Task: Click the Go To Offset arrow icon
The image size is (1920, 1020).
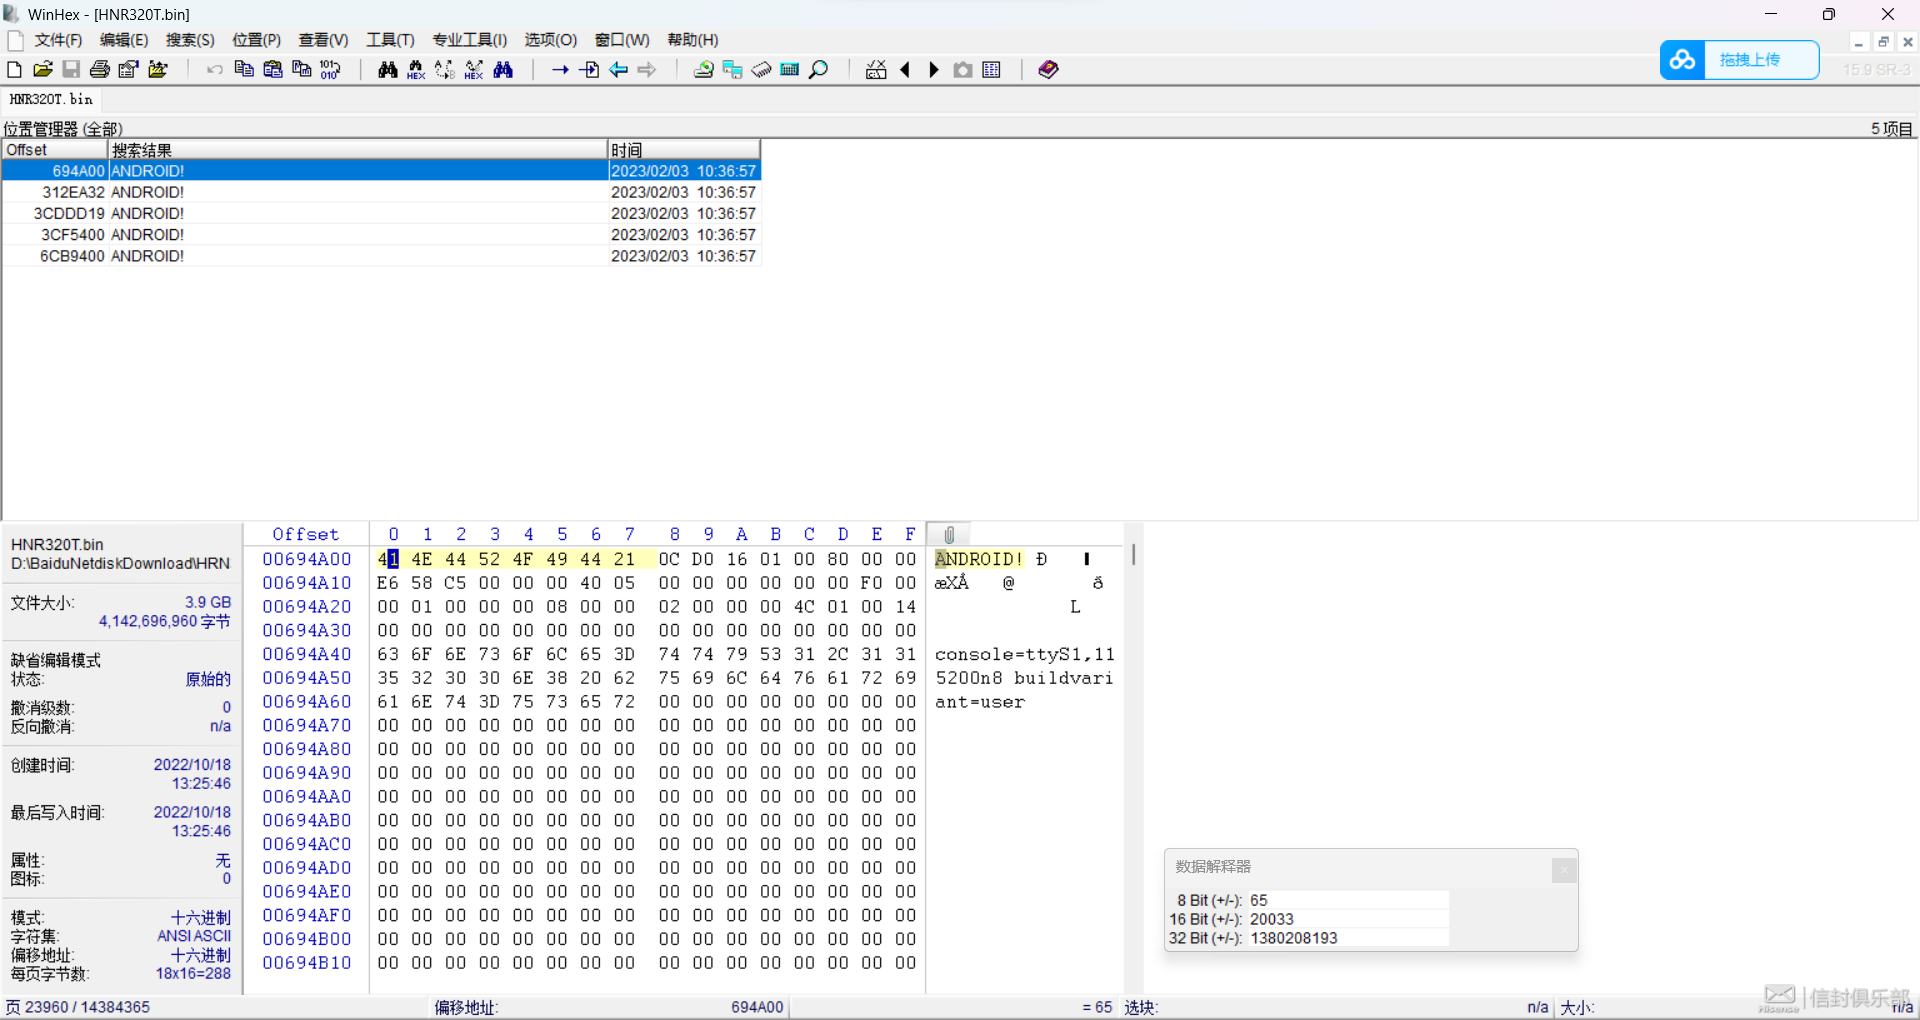Action: 560,70
